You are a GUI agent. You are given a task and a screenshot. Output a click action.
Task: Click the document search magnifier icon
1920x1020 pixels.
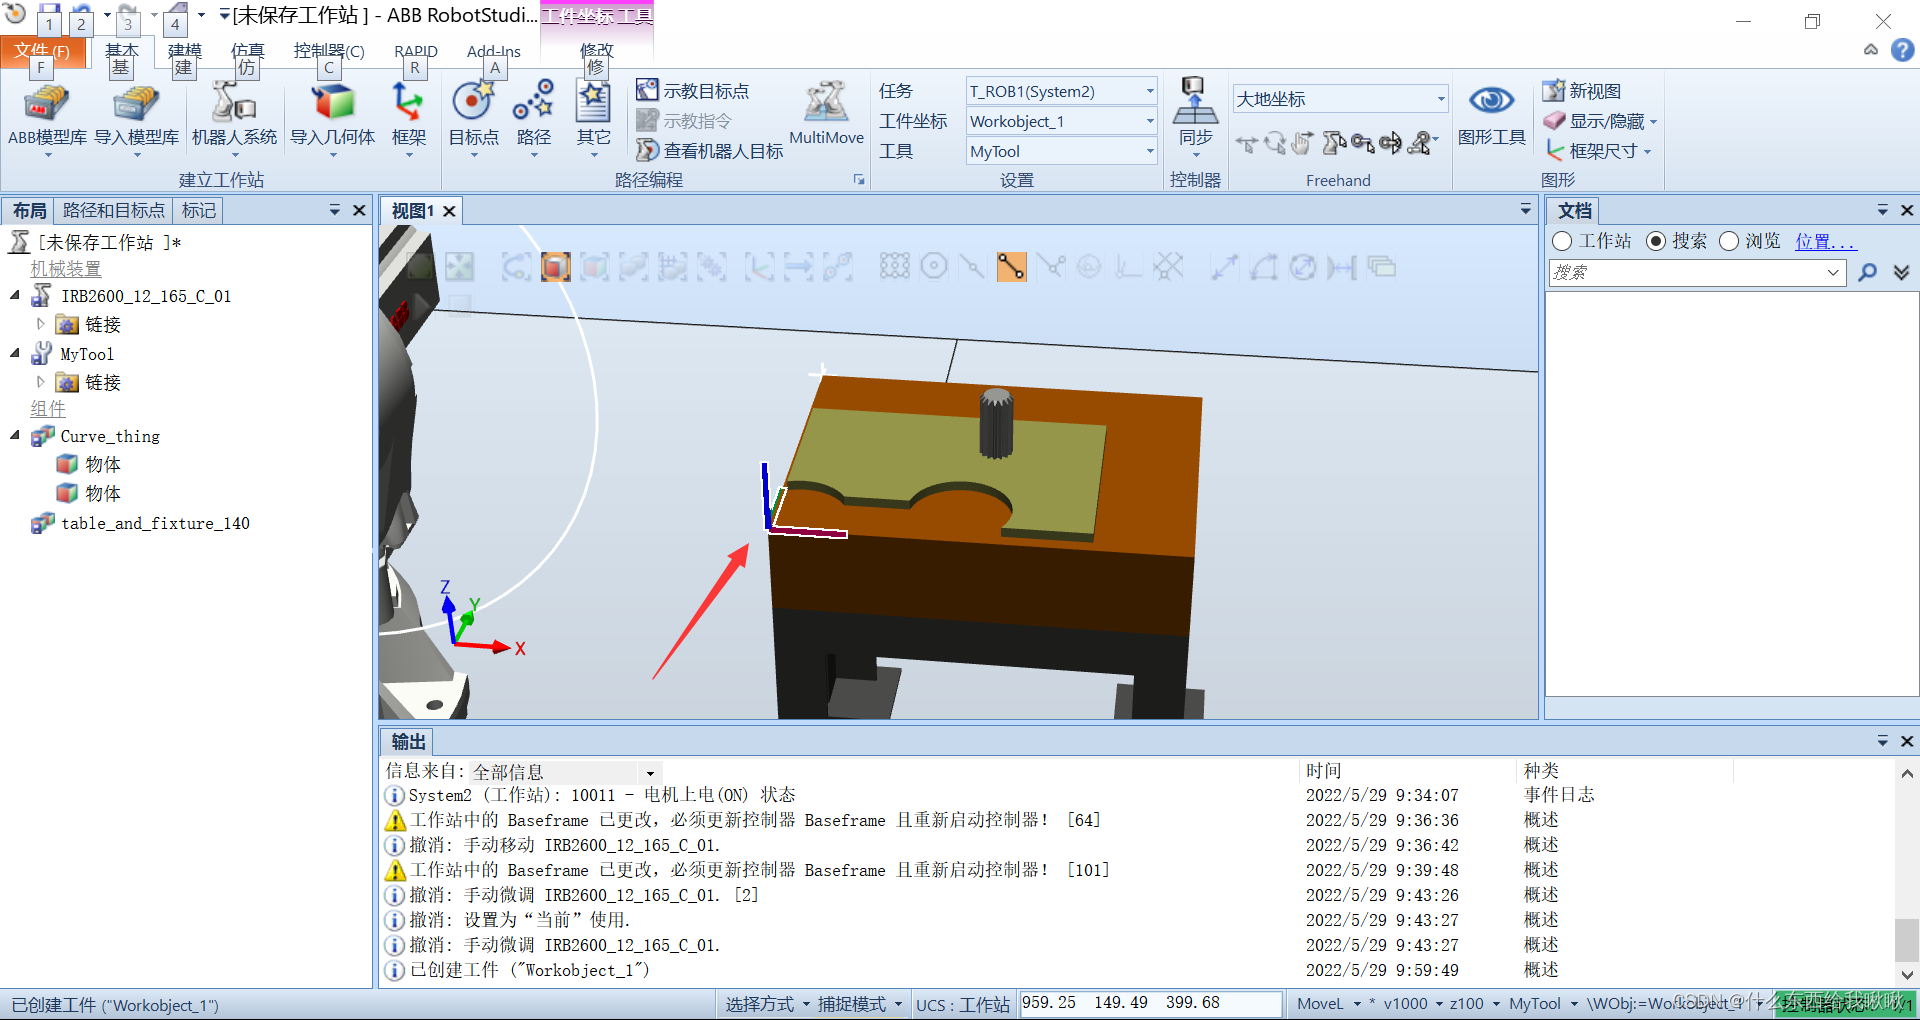click(1867, 272)
